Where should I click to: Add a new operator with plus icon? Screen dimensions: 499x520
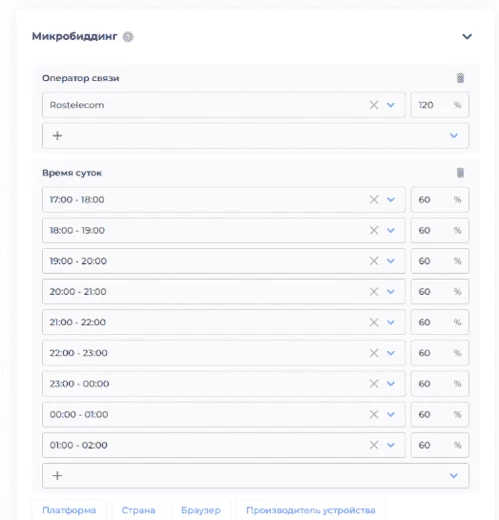[57, 136]
